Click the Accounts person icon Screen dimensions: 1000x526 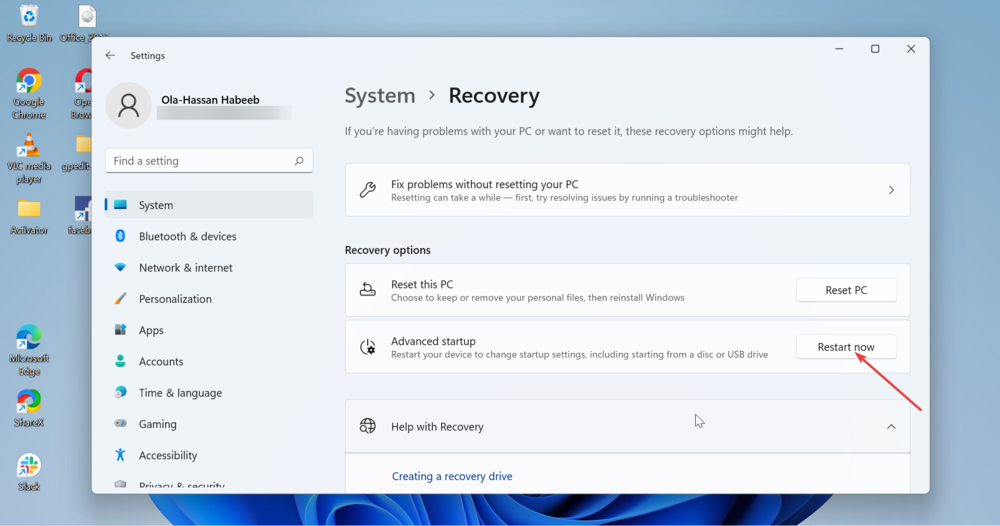coord(120,361)
